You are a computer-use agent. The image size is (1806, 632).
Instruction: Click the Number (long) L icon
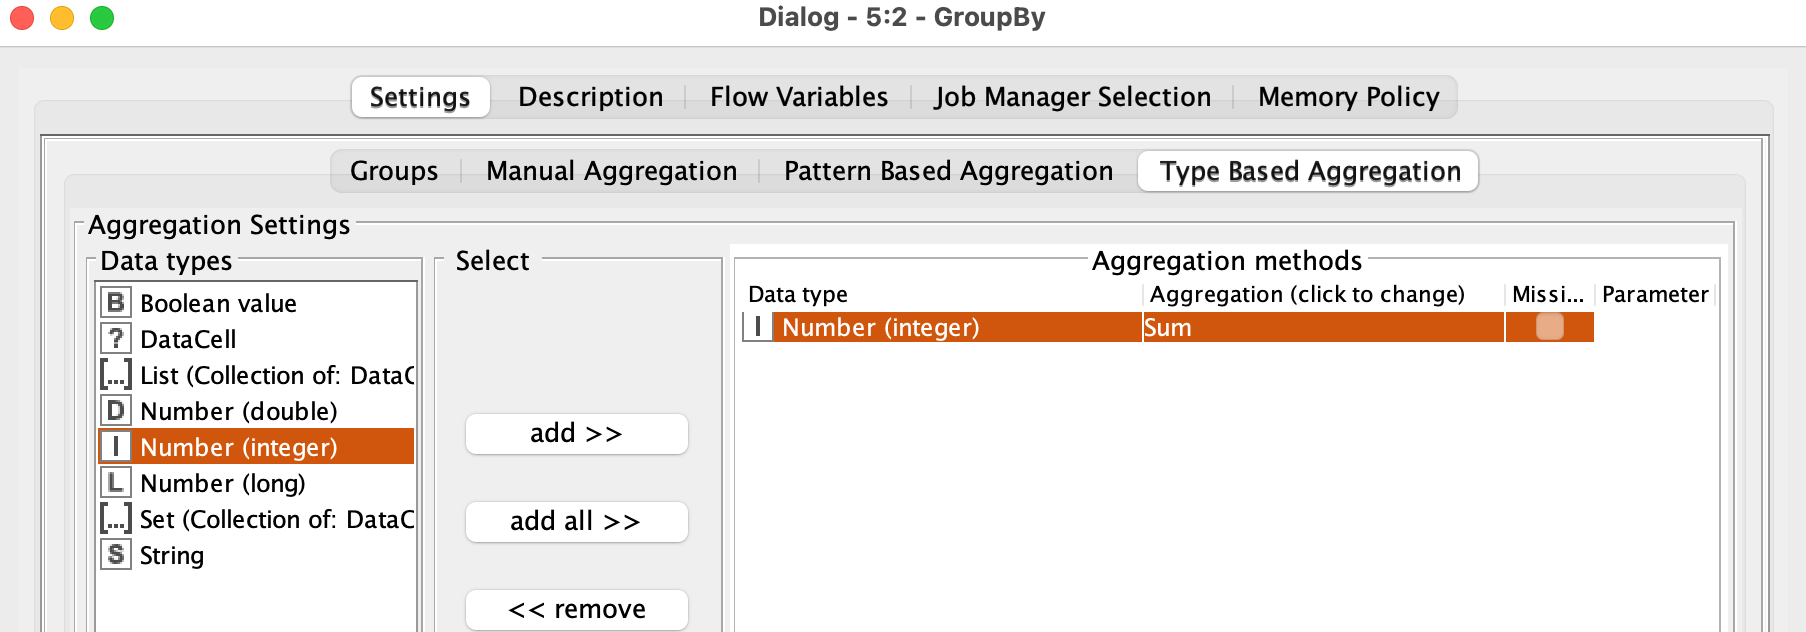tap(116, 482)
